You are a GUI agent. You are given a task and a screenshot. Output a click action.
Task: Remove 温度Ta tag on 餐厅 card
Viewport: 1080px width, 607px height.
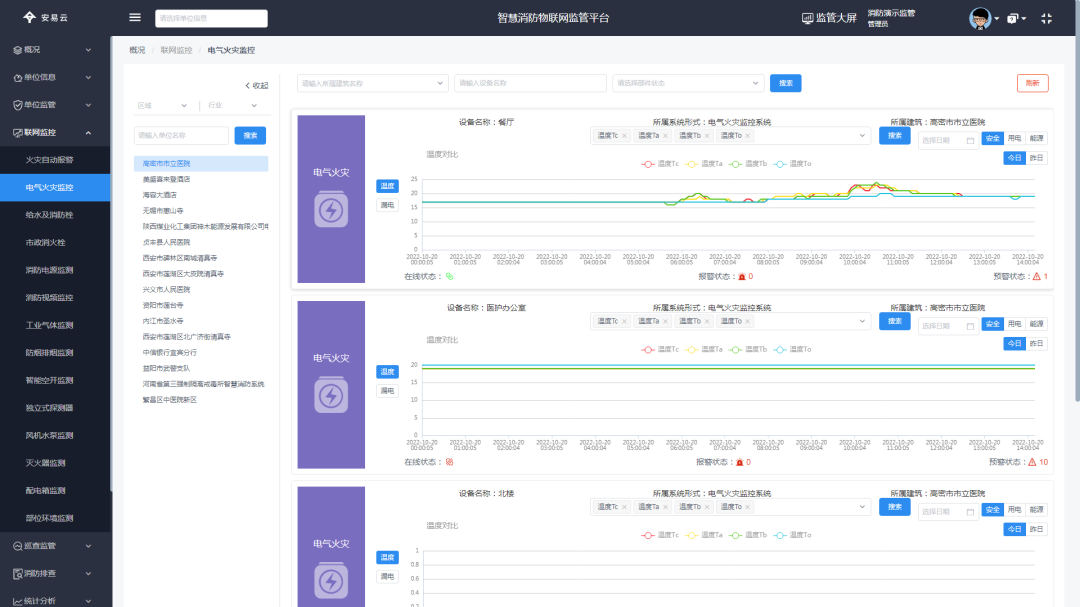click(665, 136)
